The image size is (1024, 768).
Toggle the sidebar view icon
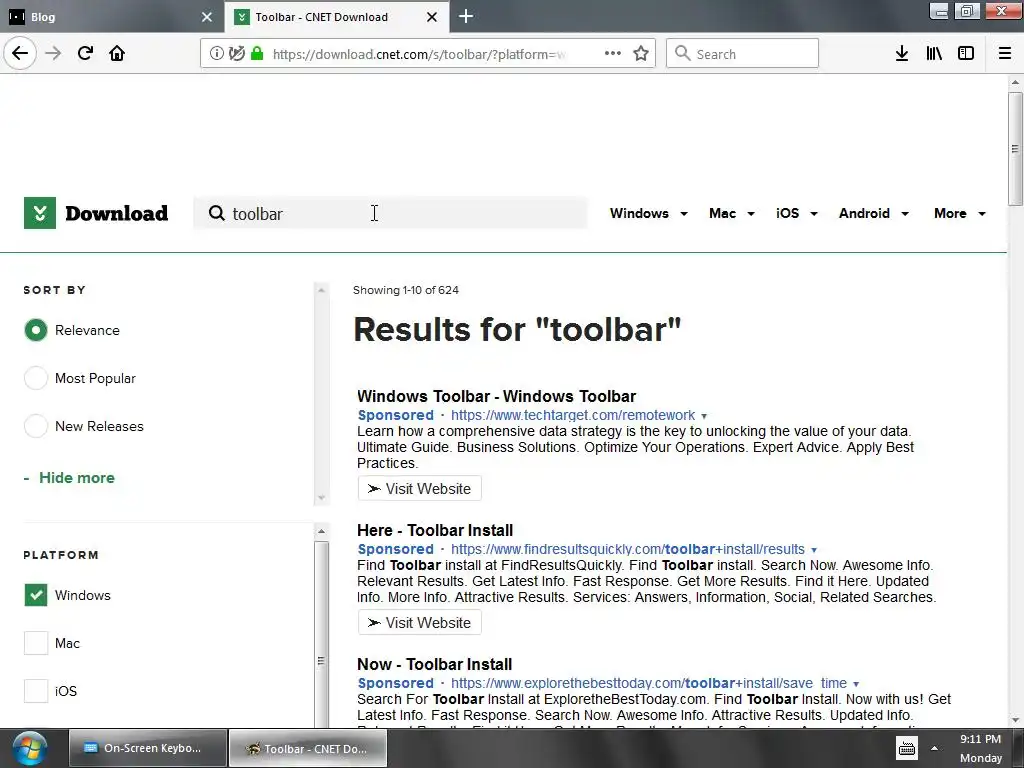pyautogui.click(x=966, y=54)
